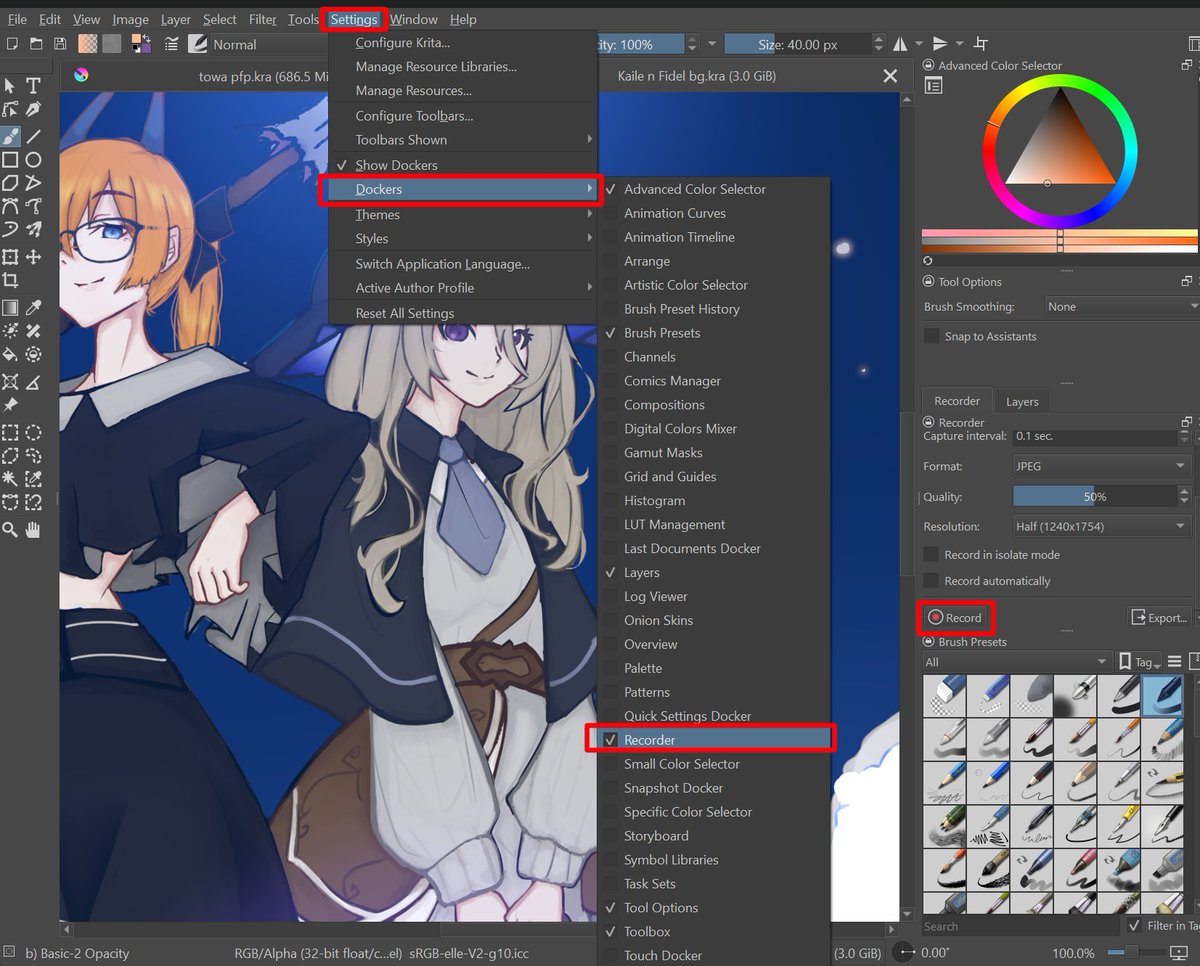Click the Tag button in Brush Presets
1200x966 pixels.
point(1138,662)
